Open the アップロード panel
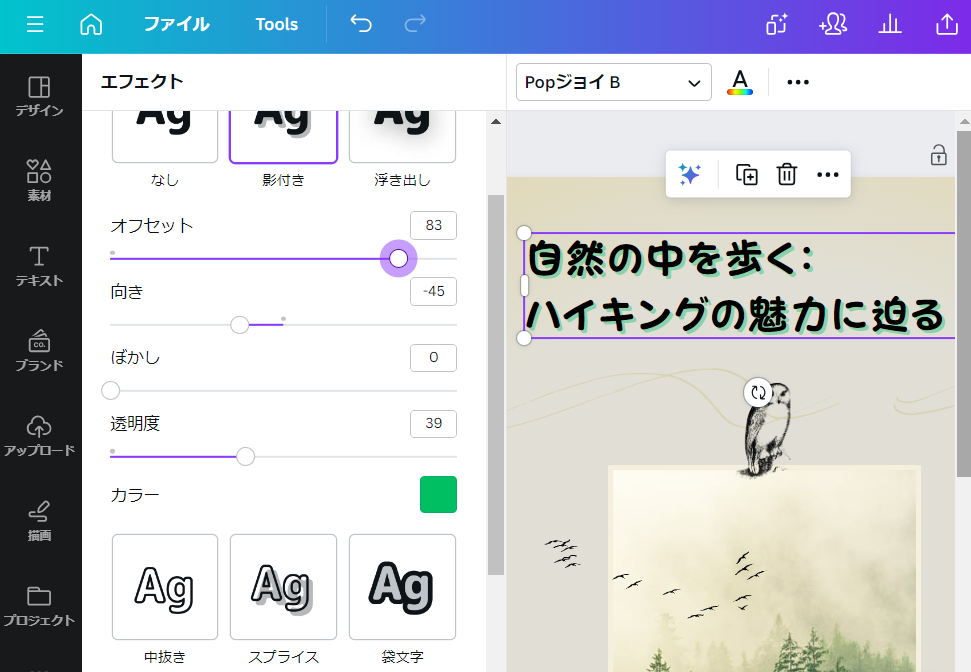The image size is (971, 672). tap(39, 435)
